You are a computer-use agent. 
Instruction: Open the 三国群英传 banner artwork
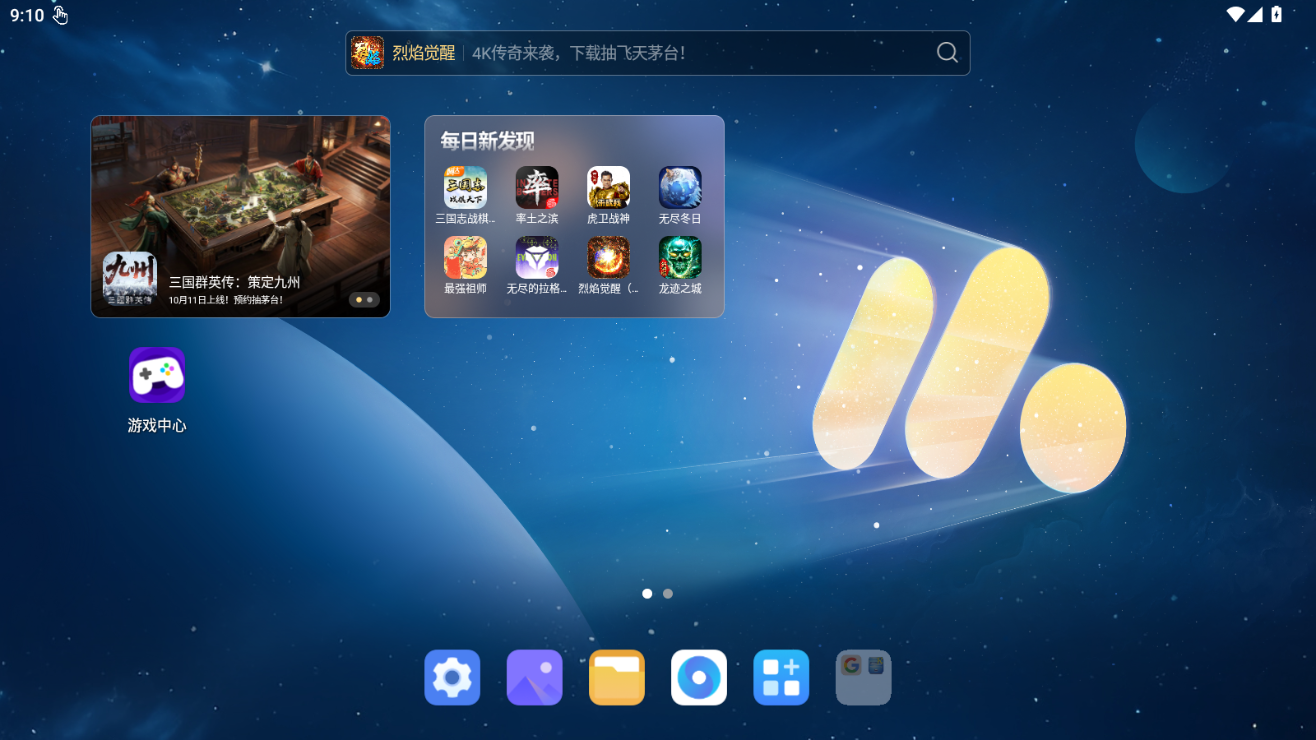click(x=241, y=216)
